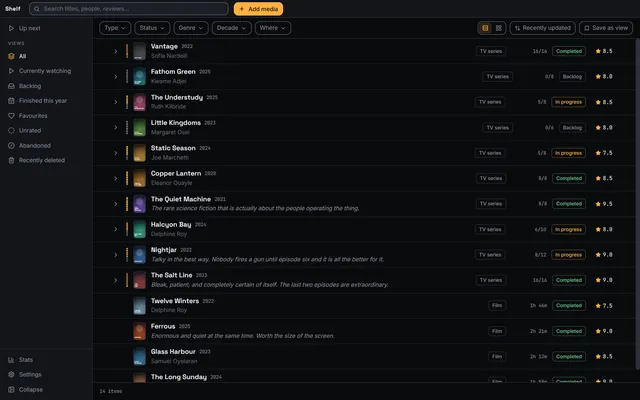Click the Little Kingdoms poster thumbnail

pyautogui.click(x=140, y=128)
